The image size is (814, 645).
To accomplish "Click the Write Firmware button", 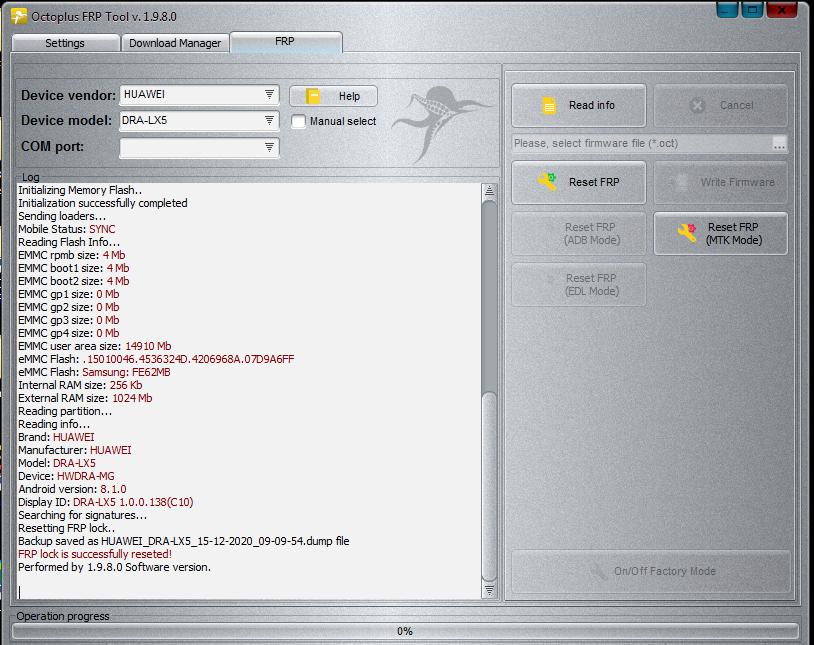I will coord(721,182).
